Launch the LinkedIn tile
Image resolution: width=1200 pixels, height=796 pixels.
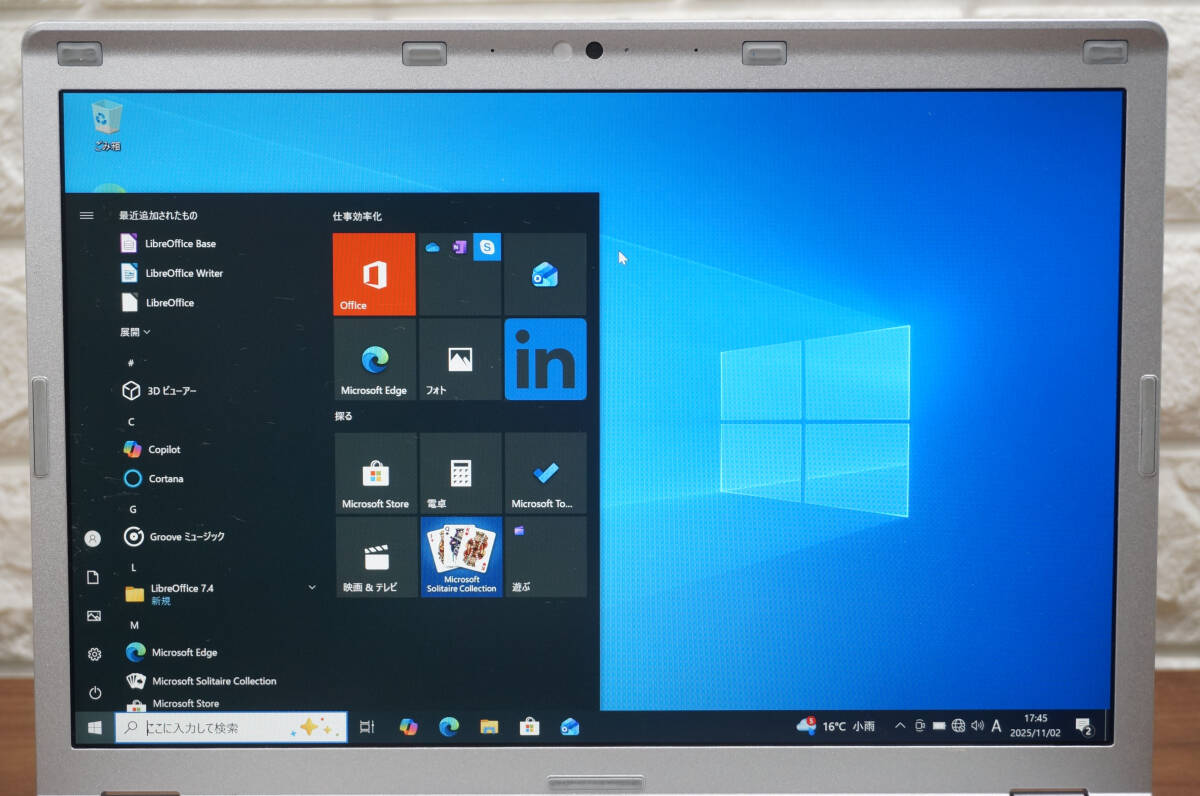click(x=545, y=359)
